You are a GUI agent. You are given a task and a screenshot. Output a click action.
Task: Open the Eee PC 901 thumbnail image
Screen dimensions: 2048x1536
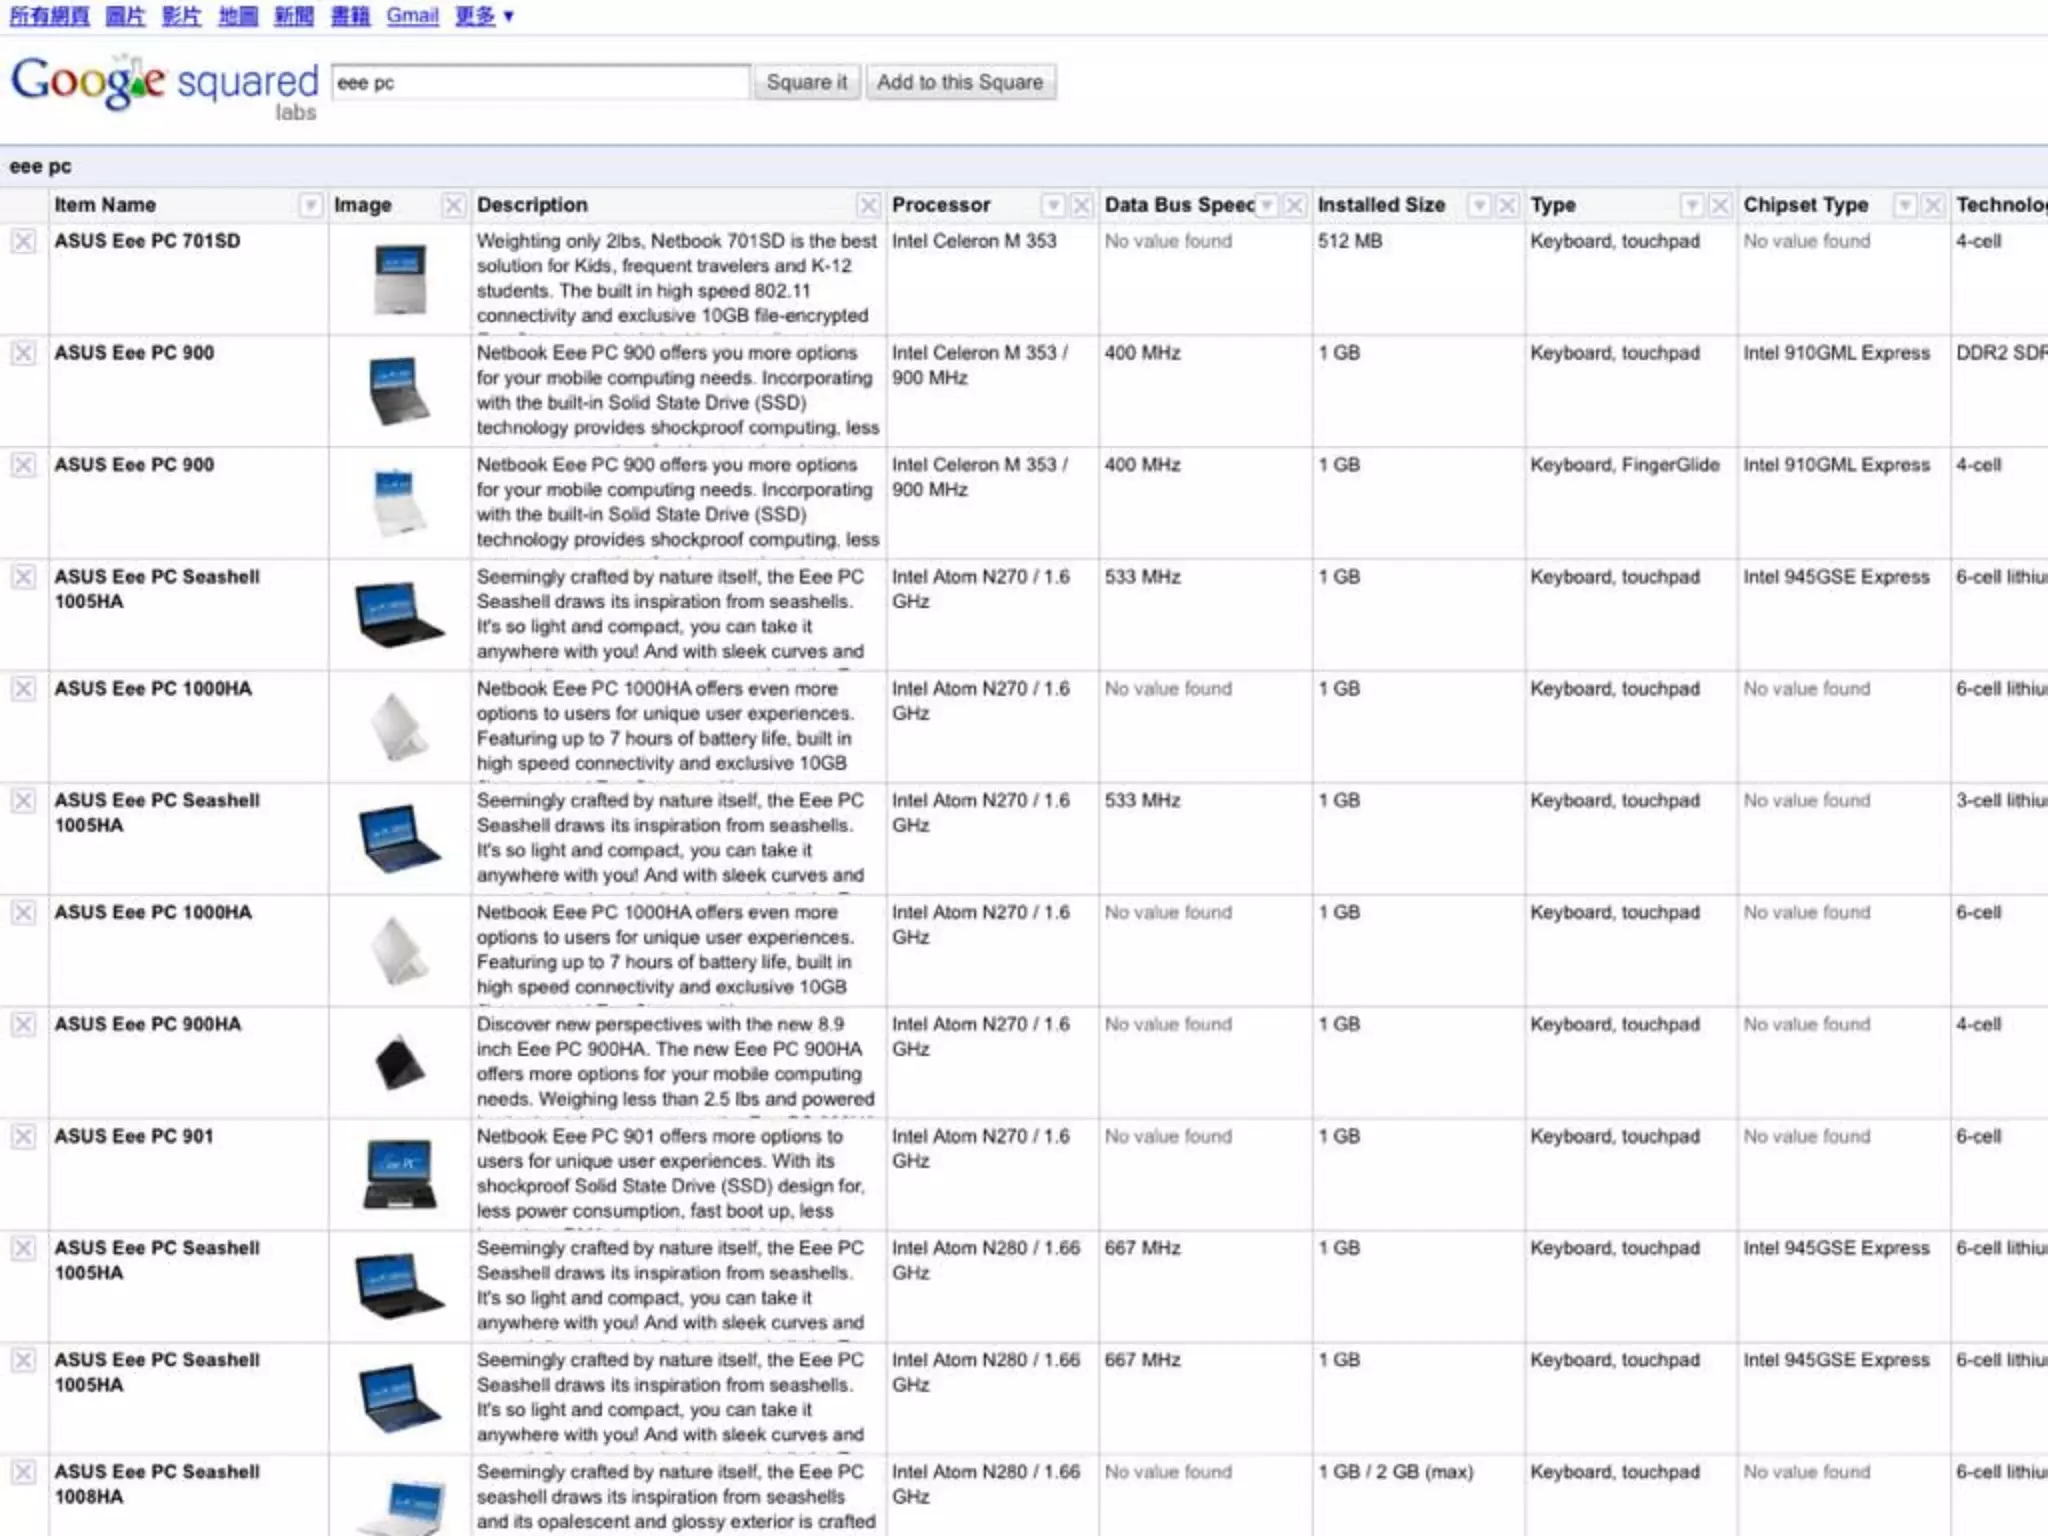400,1174
